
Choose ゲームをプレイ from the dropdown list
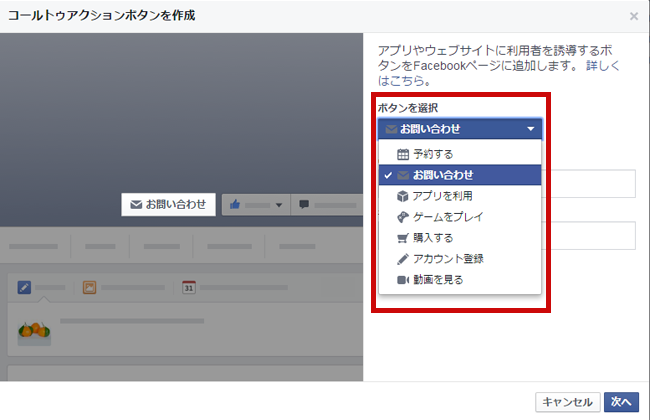pos(460,217)
